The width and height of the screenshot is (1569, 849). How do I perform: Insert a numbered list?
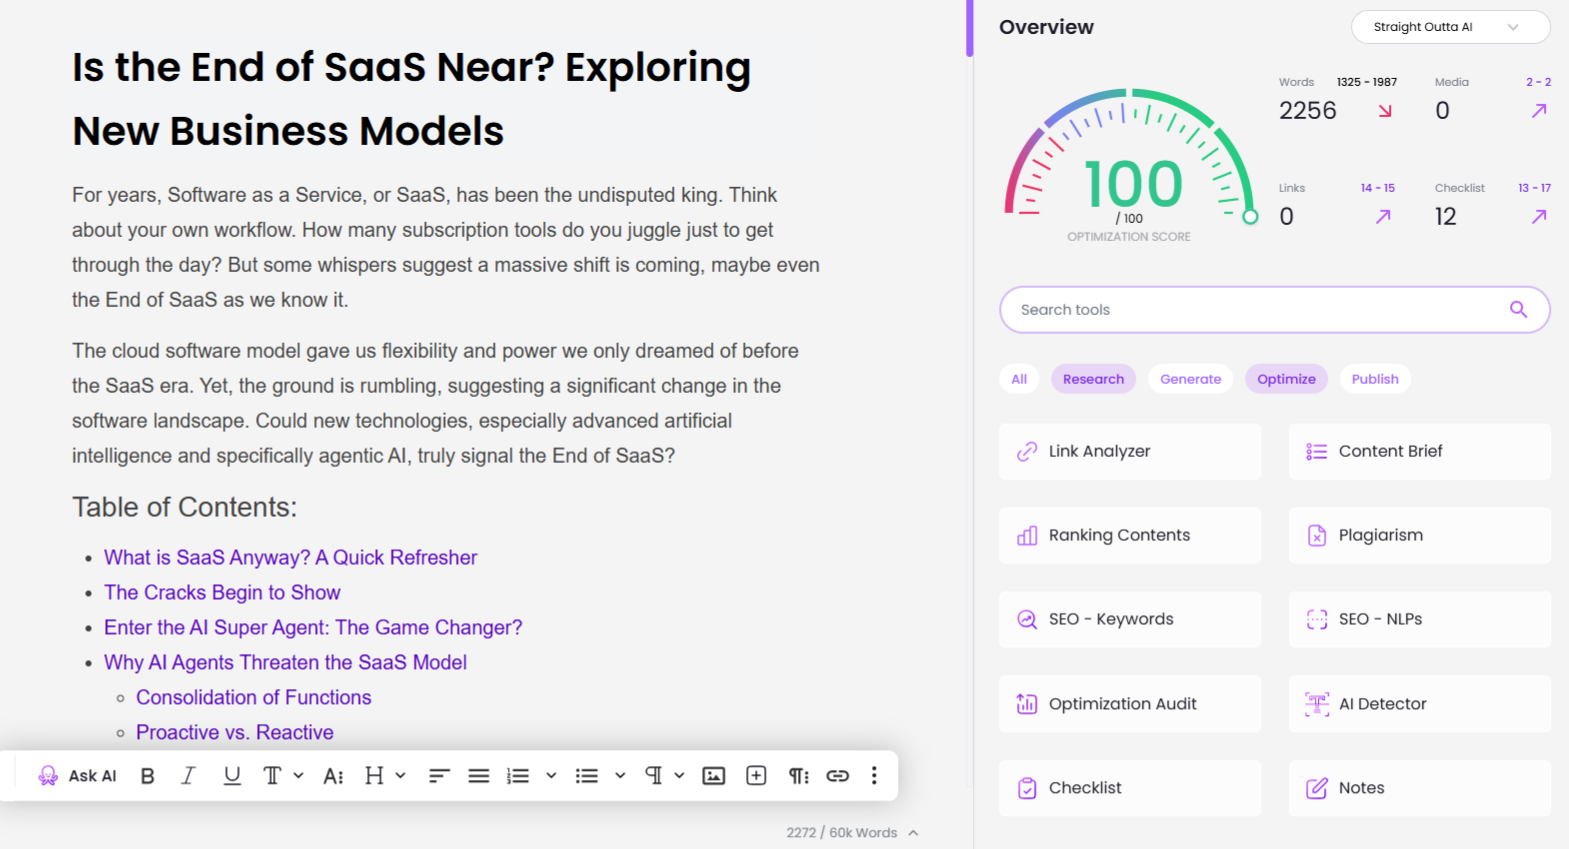click(x=518, y=776)
